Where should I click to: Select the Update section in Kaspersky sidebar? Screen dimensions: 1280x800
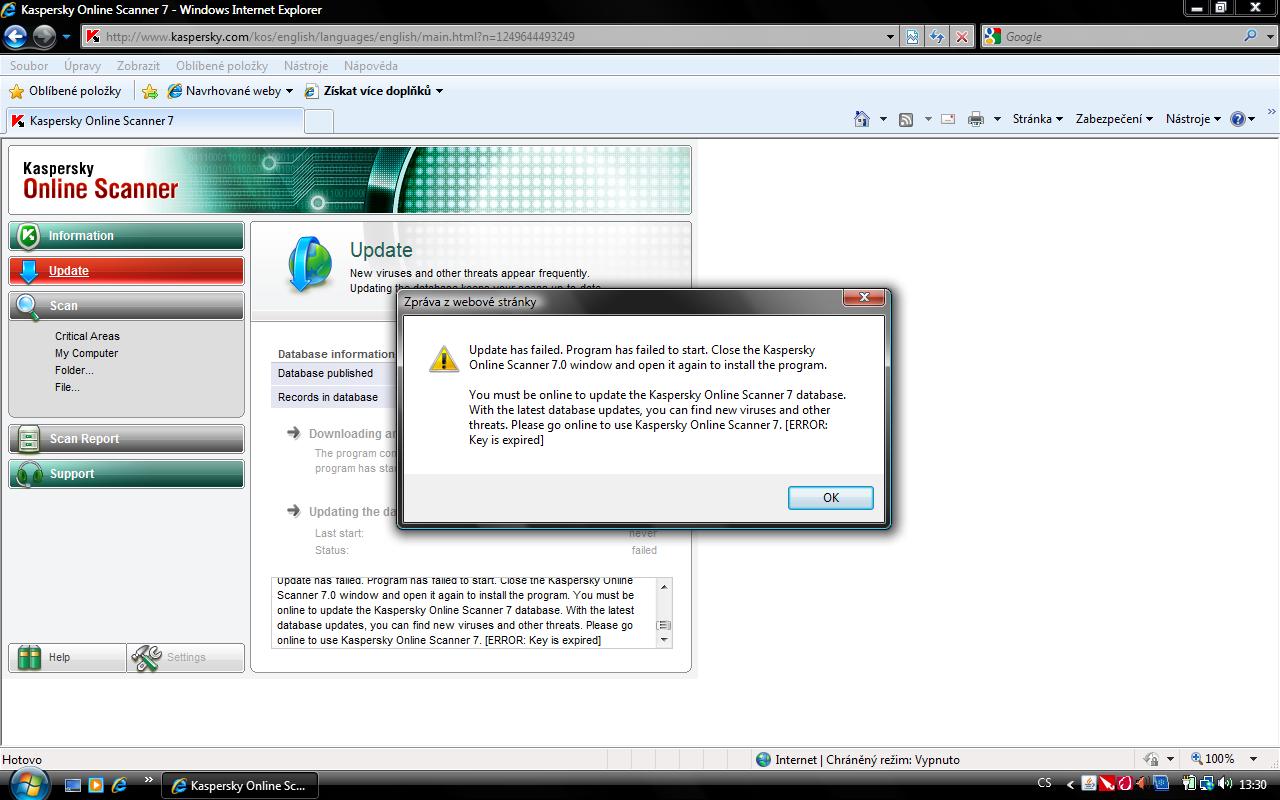pos(126,271)
